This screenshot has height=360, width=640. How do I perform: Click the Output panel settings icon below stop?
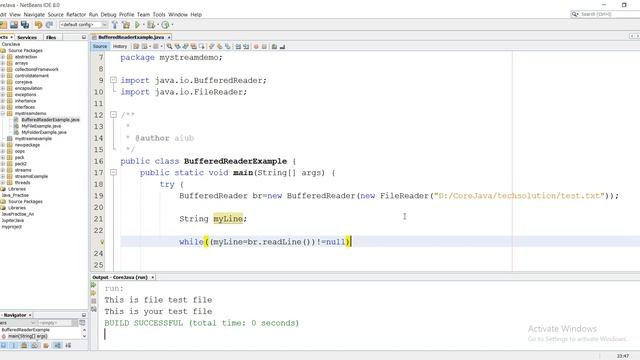point(93,309)
